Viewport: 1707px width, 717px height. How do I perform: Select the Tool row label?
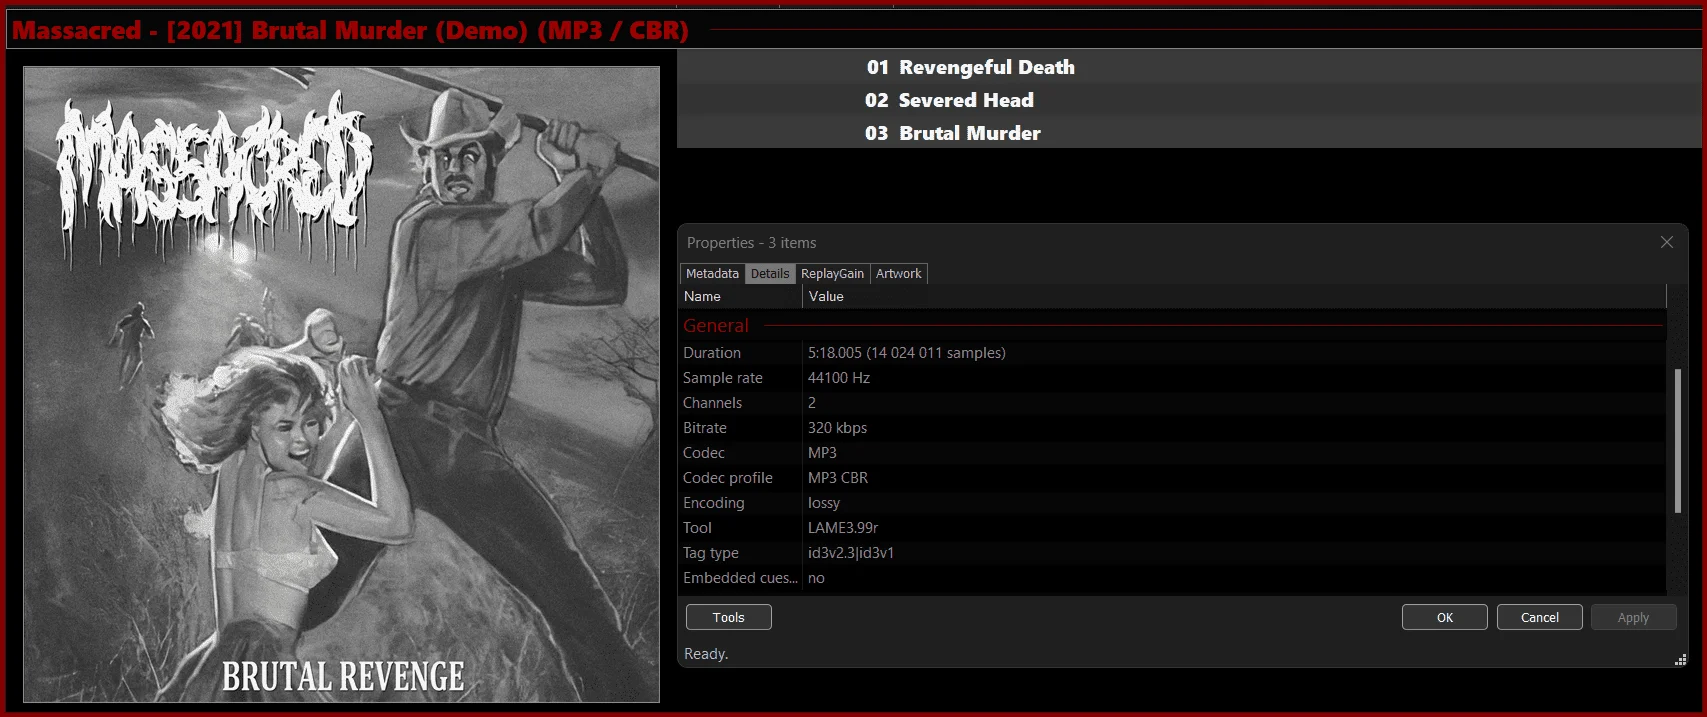(697, 528)
